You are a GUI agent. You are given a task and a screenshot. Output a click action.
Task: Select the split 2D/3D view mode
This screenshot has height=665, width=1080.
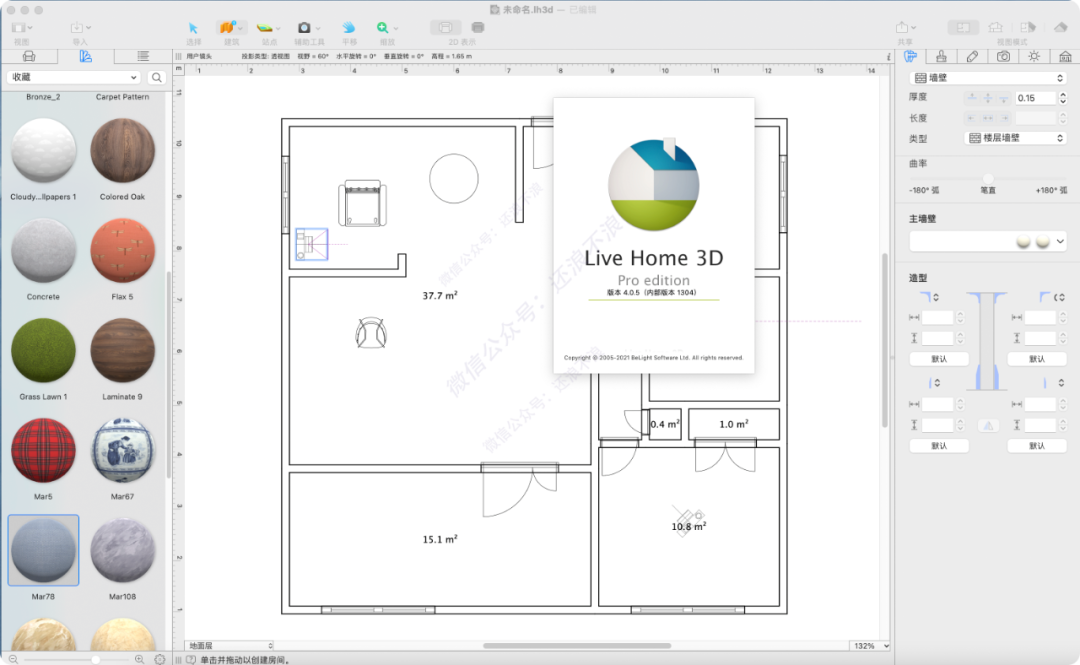click(1027, 28)
